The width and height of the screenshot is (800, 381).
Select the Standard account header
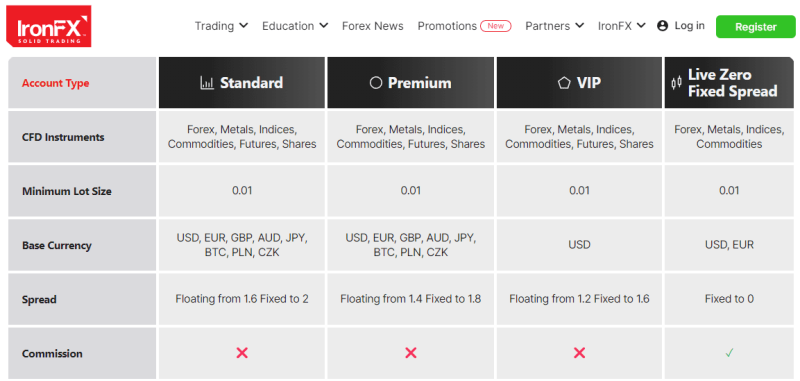242,83
